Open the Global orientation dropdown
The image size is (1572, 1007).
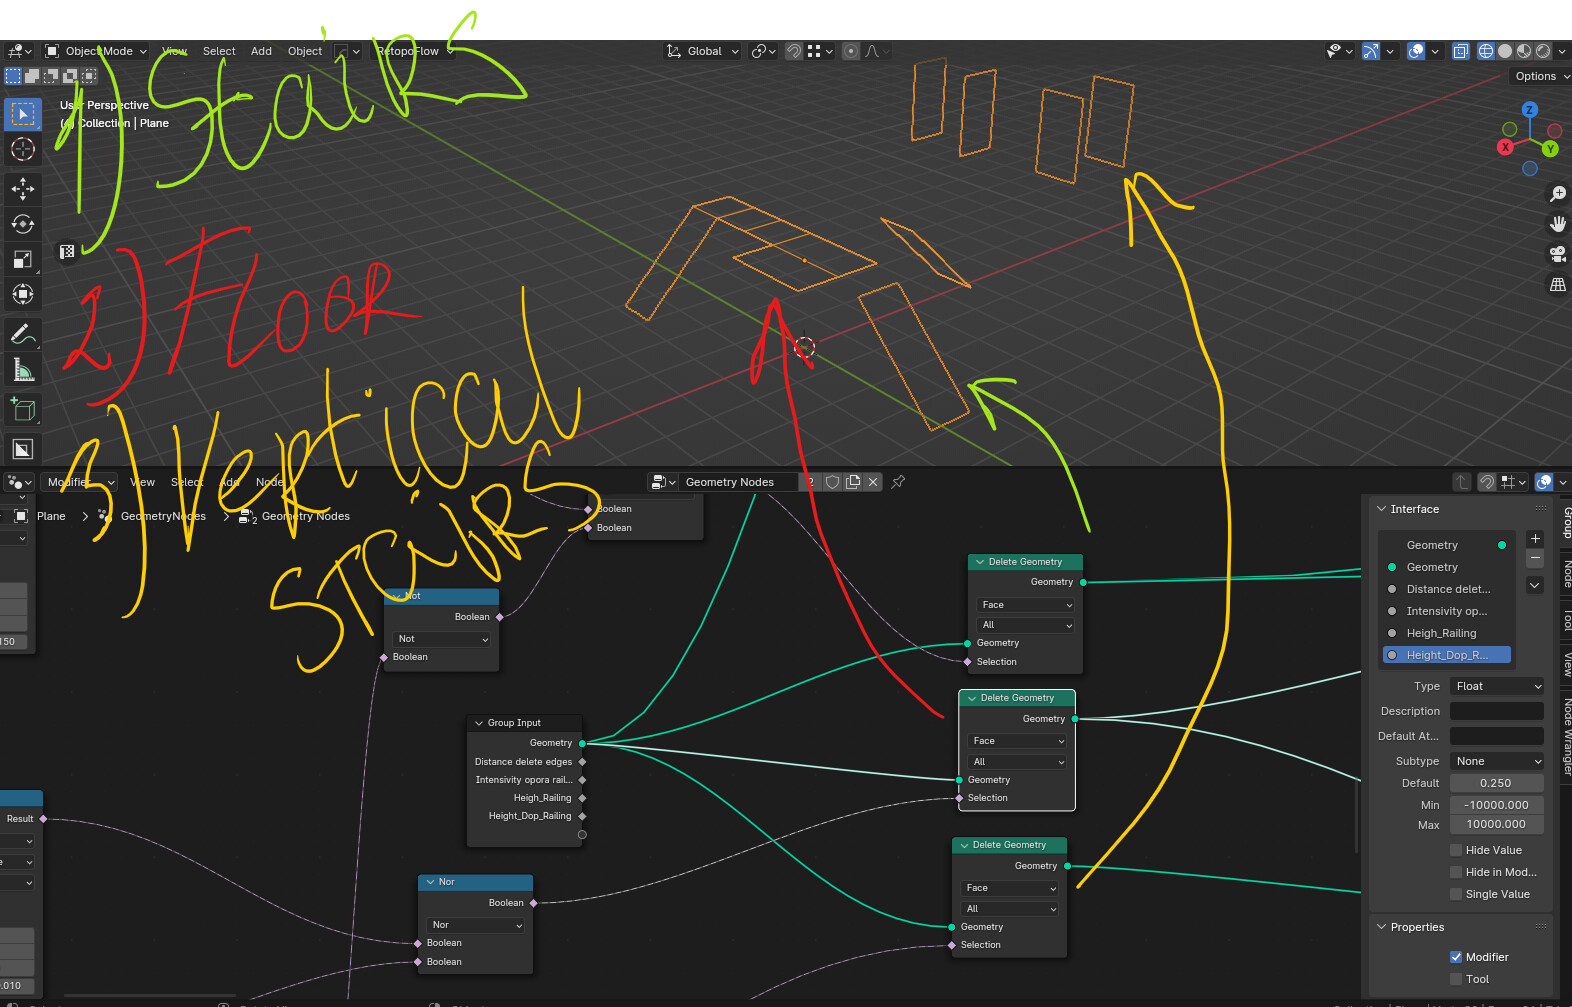(x=703, y=51)
